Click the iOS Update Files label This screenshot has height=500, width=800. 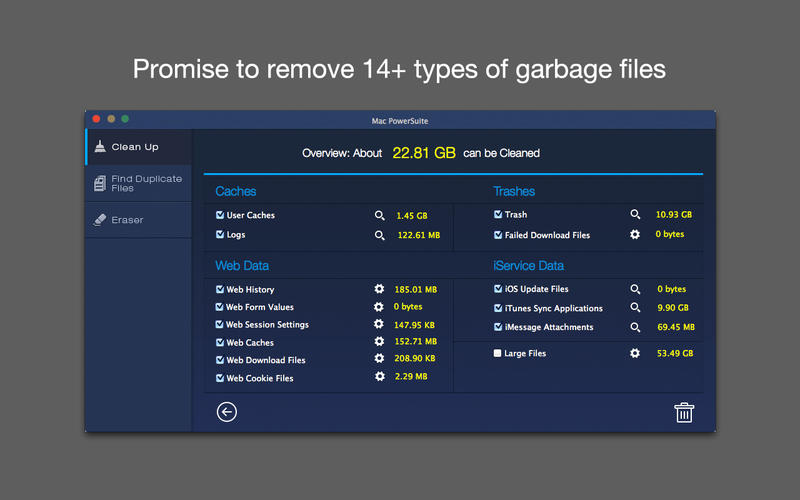pyautogui.click(x=537, y=289)
